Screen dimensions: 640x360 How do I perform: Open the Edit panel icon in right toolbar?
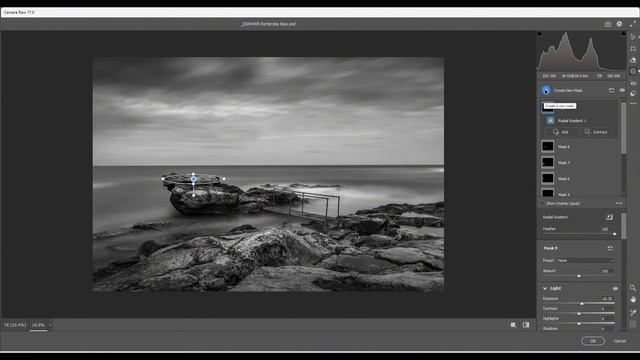pyautogui.click(x=633, y=37)
